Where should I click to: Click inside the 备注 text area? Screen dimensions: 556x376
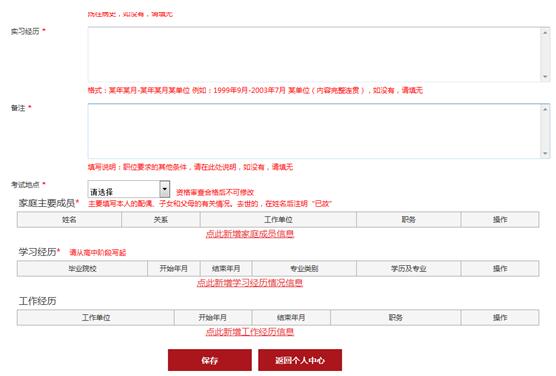click(314, 131)
